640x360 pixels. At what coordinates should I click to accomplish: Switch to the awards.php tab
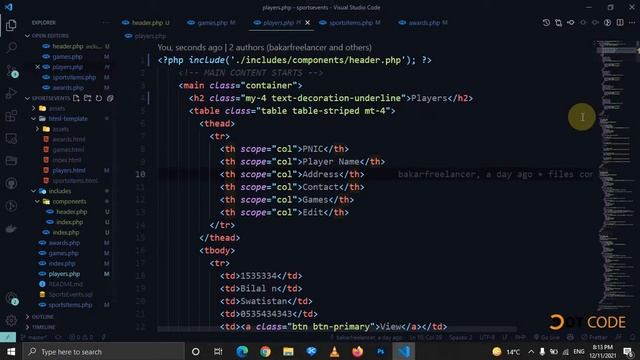pyautogui.click(x=424, y=23)
